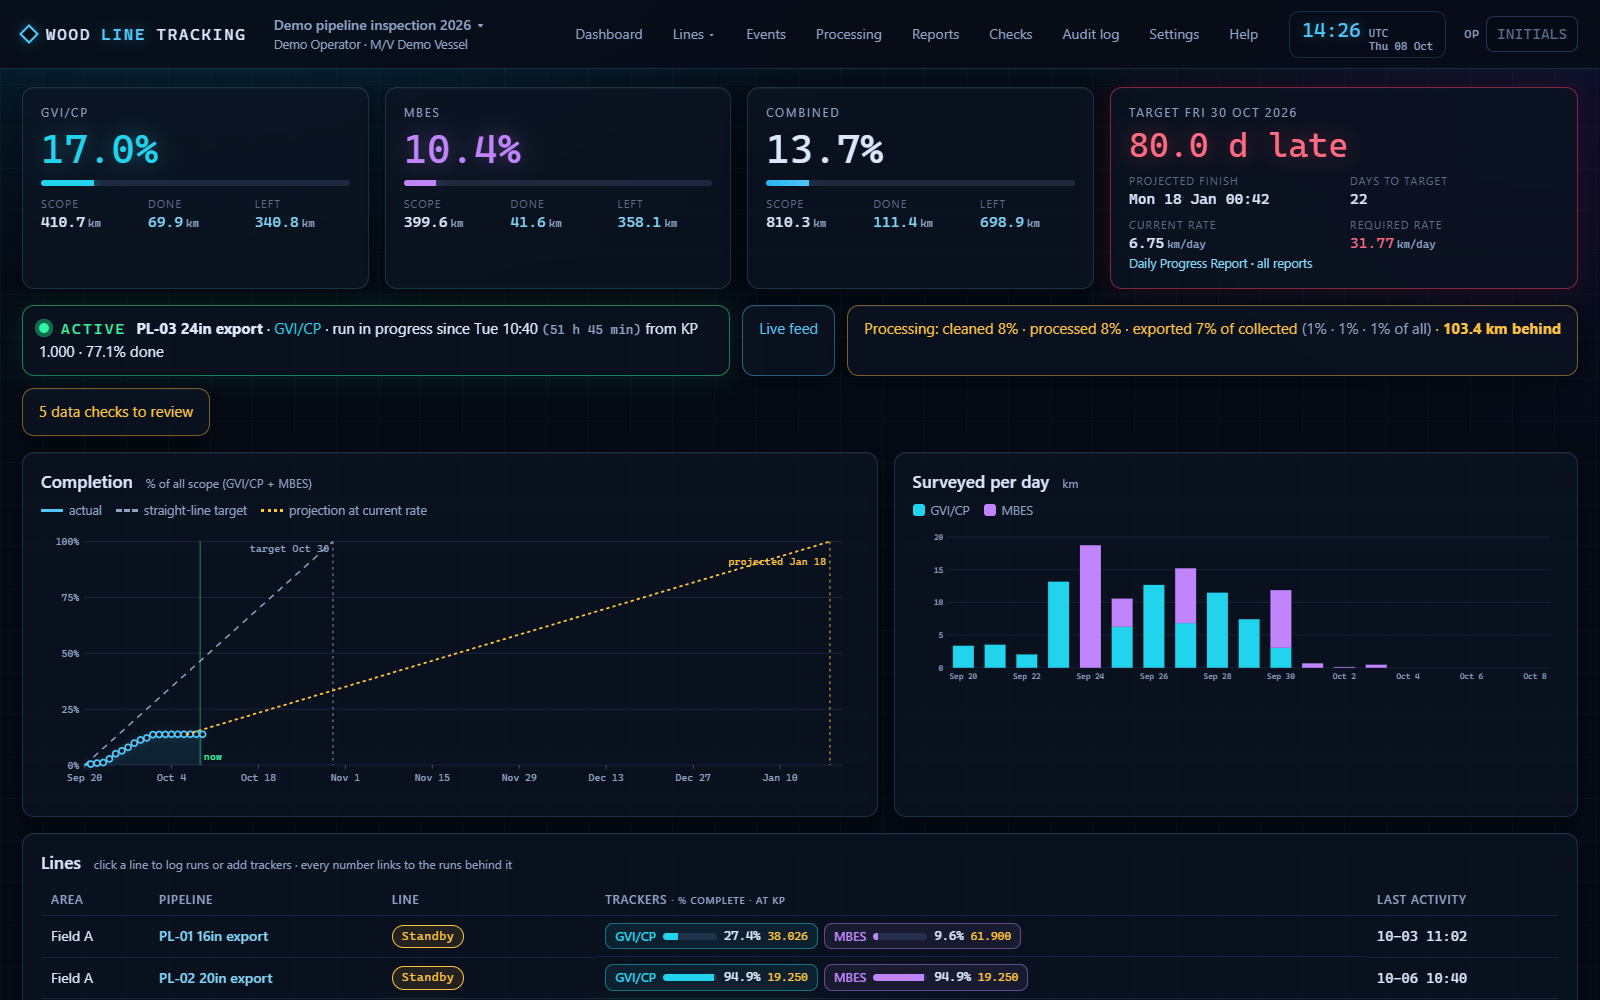Click the 14:26 UTC clock display
Screen dimensions: 1600x1000
[1367, 34]
